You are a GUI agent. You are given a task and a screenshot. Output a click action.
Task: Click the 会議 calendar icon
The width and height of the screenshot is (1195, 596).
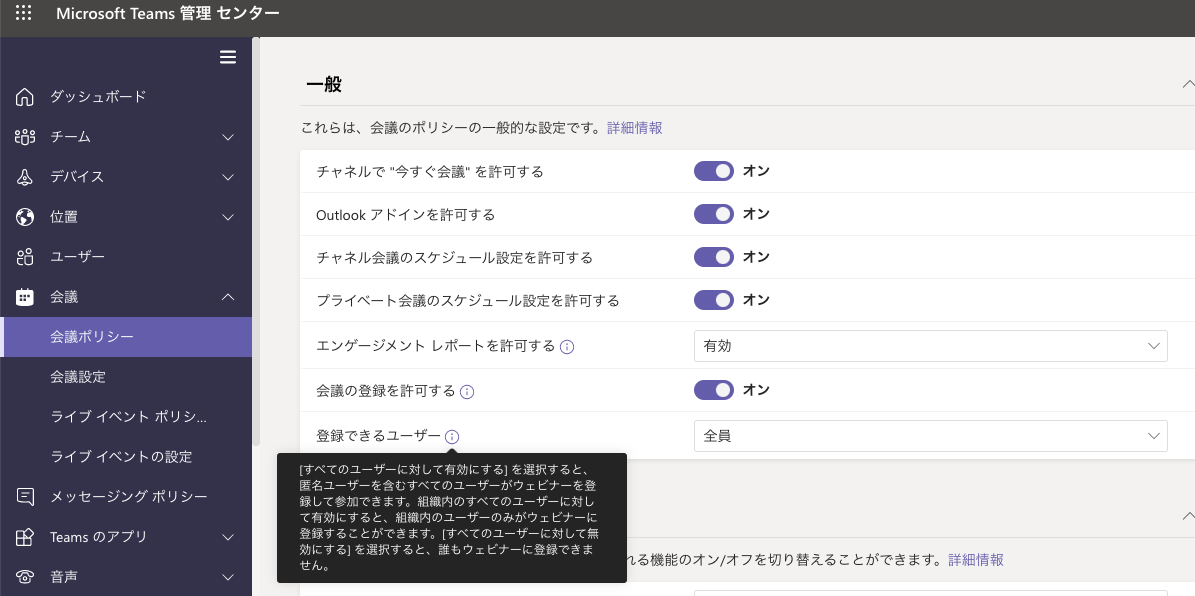click(24, 297)
